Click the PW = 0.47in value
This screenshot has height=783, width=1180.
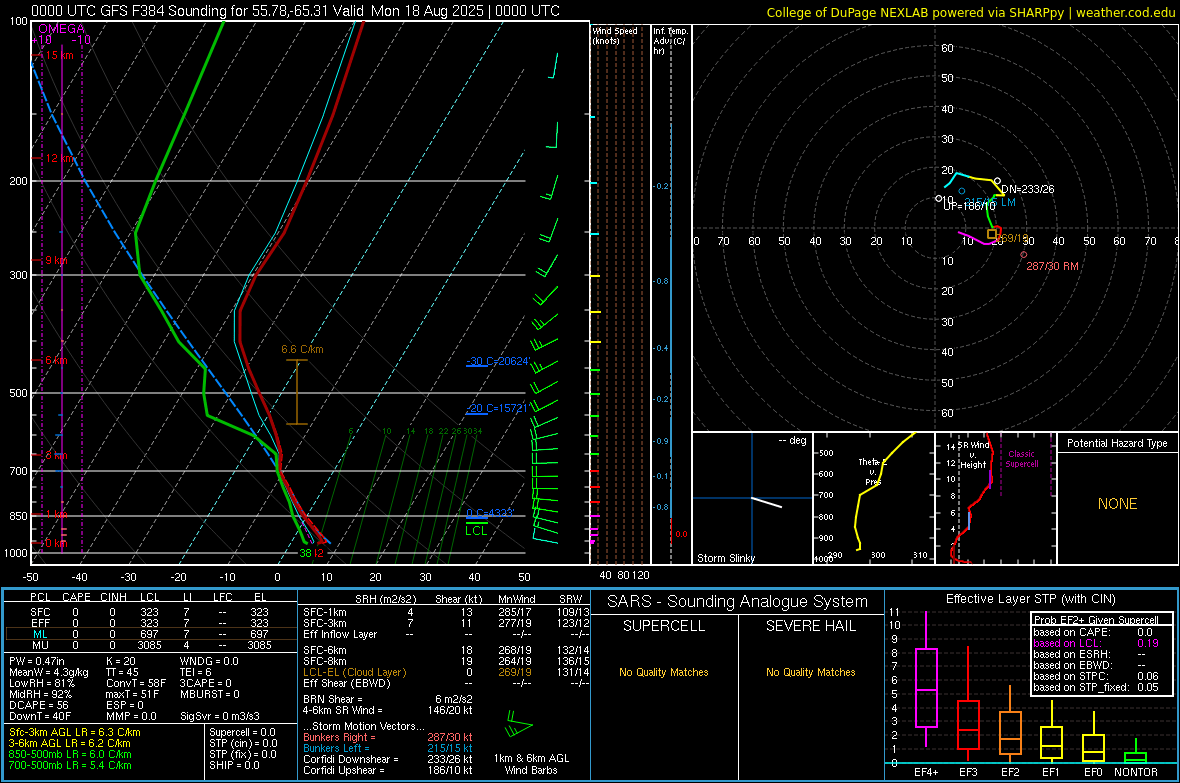pyautogui.click(x=38, y=661)
